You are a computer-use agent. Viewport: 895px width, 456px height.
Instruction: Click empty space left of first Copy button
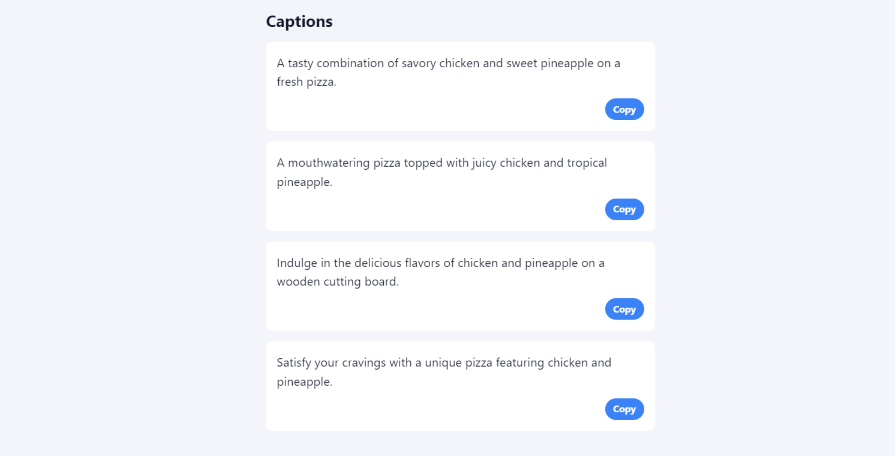pos(440,110)
